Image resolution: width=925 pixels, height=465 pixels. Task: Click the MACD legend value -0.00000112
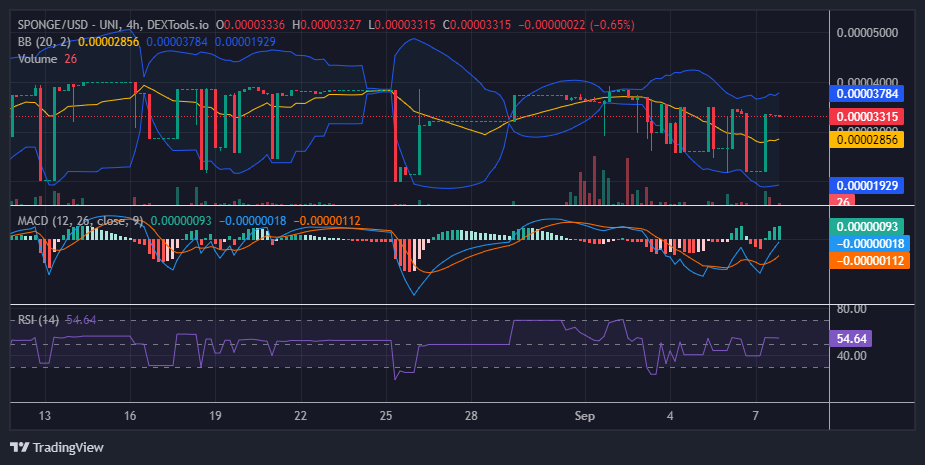click(x=327, y=221)
